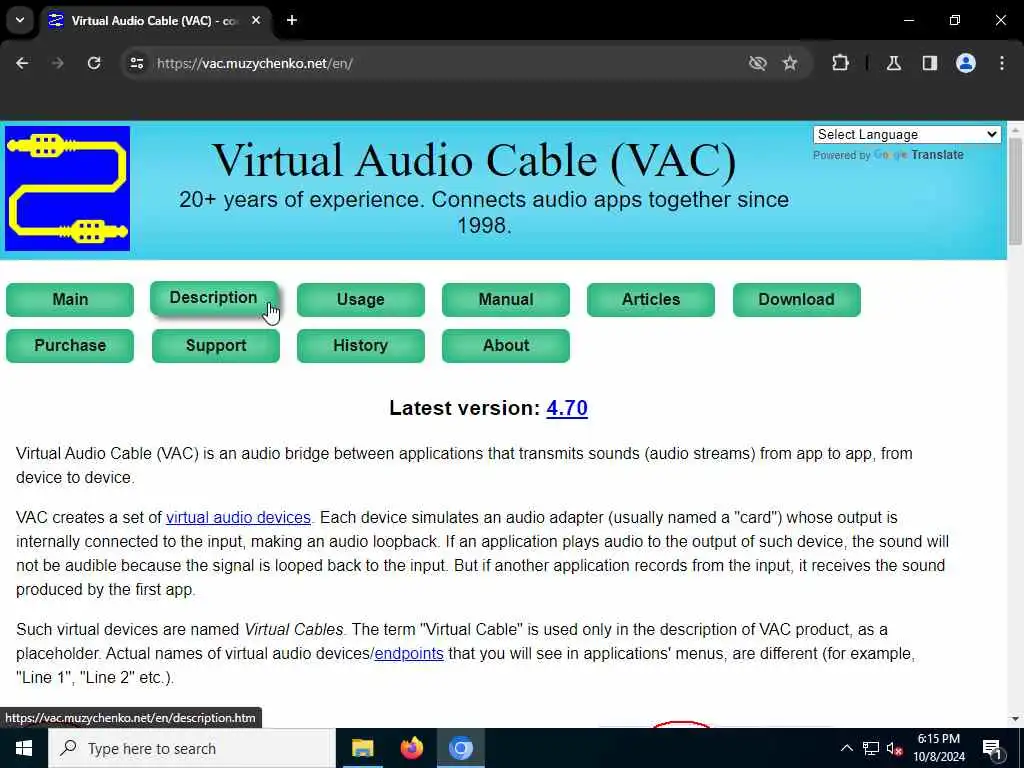
Task: Click the page vertical scrollbar thumb
Action: [x=1015, y=191]
